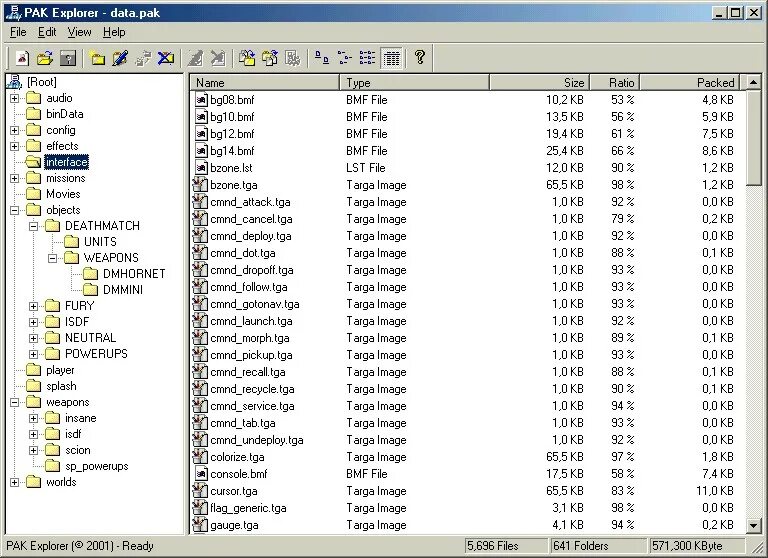Open the Help menu
The image size is (768, 558).
pyautogui.click(x=114, y=32)
